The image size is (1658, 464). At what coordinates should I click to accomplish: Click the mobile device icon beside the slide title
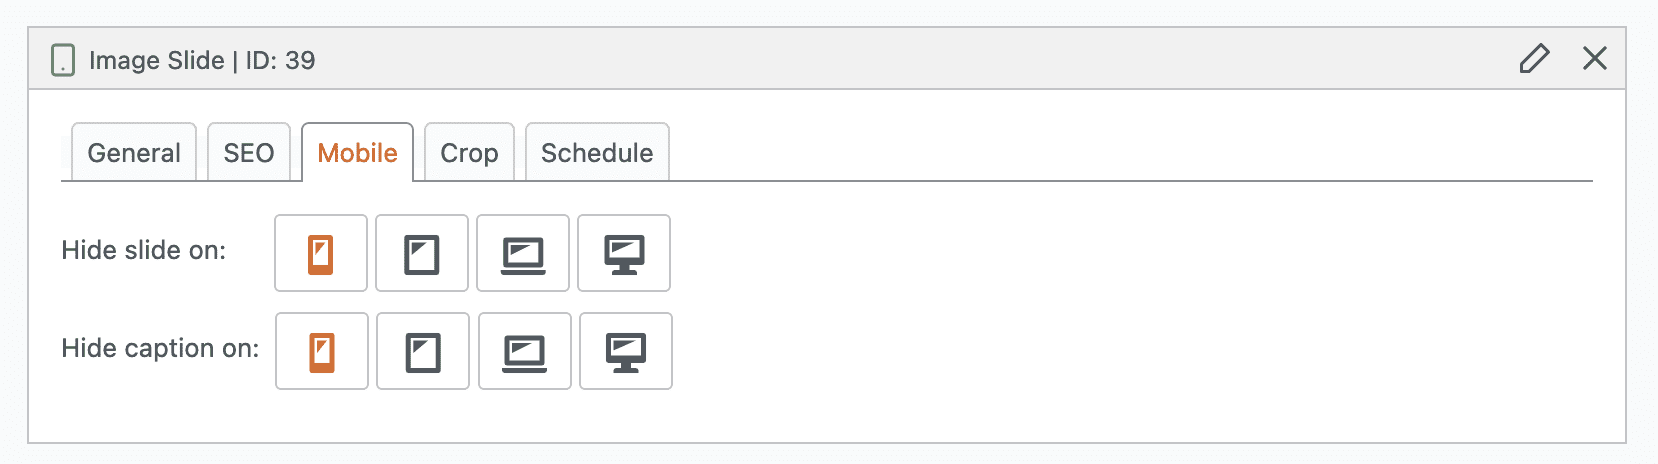[x=63, y=60]
